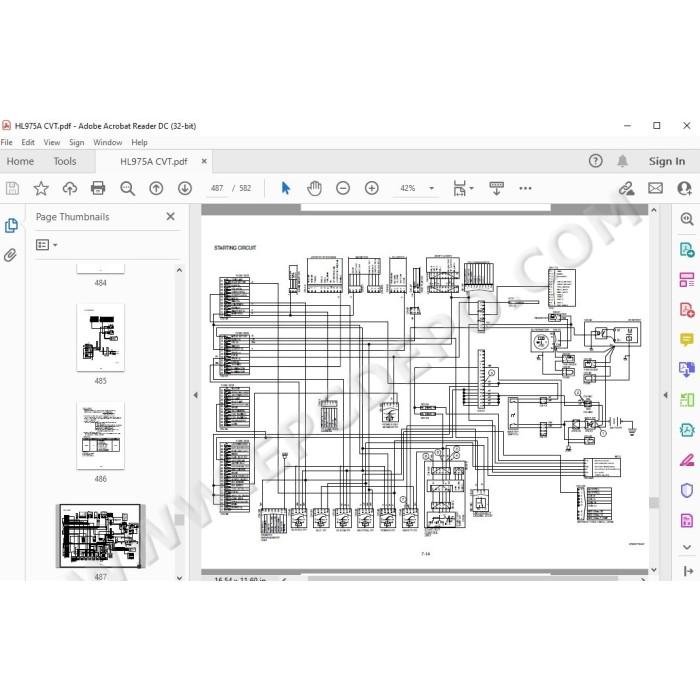700x700 pixels.
Task: Upload file to cloud icon
Action: [x=70, y=188]
